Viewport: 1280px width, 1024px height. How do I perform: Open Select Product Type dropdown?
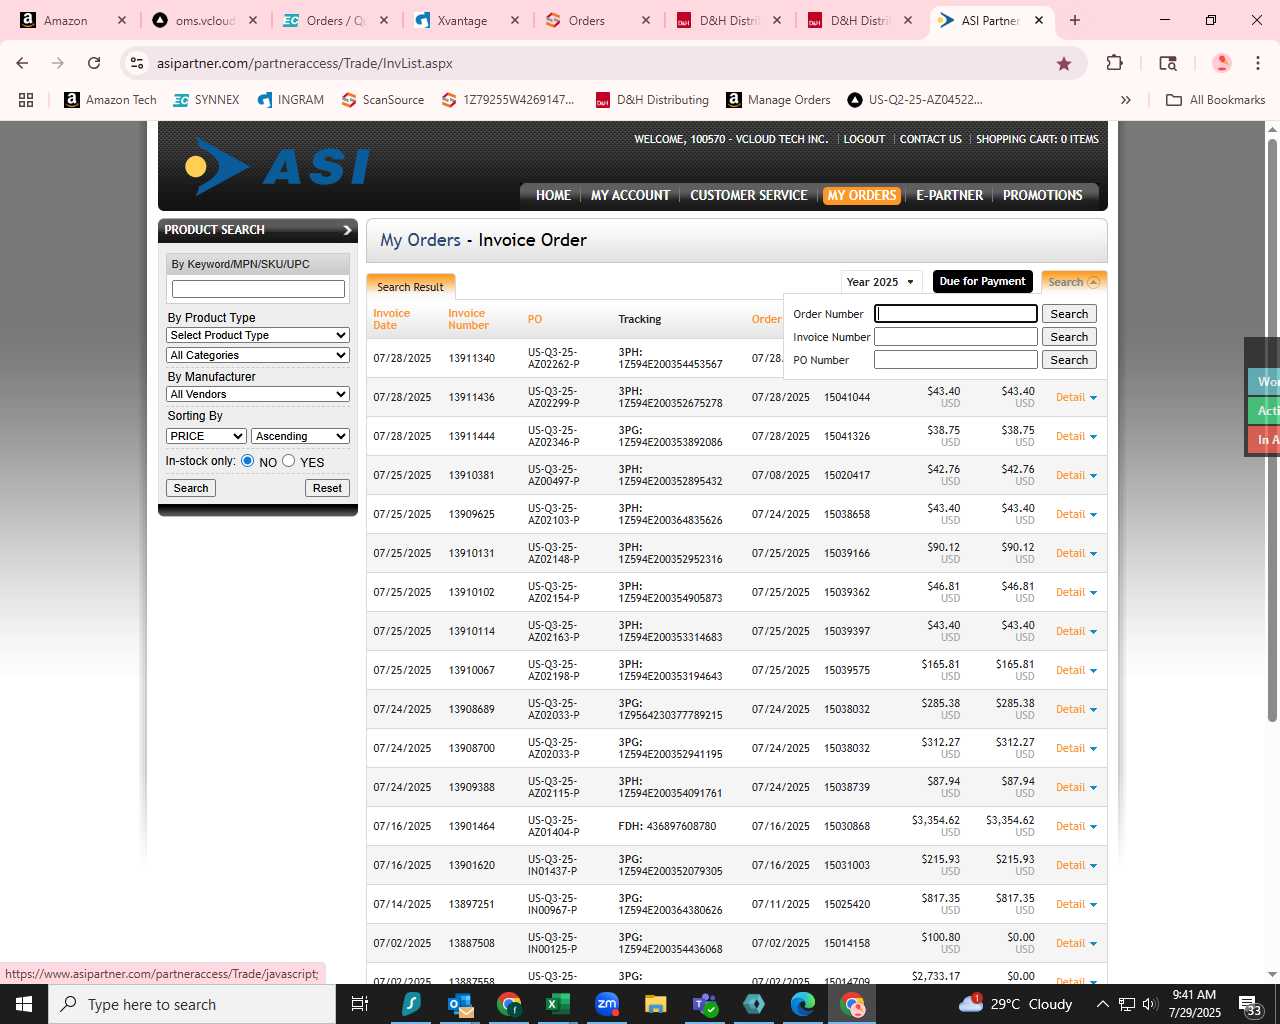(258, 335)
